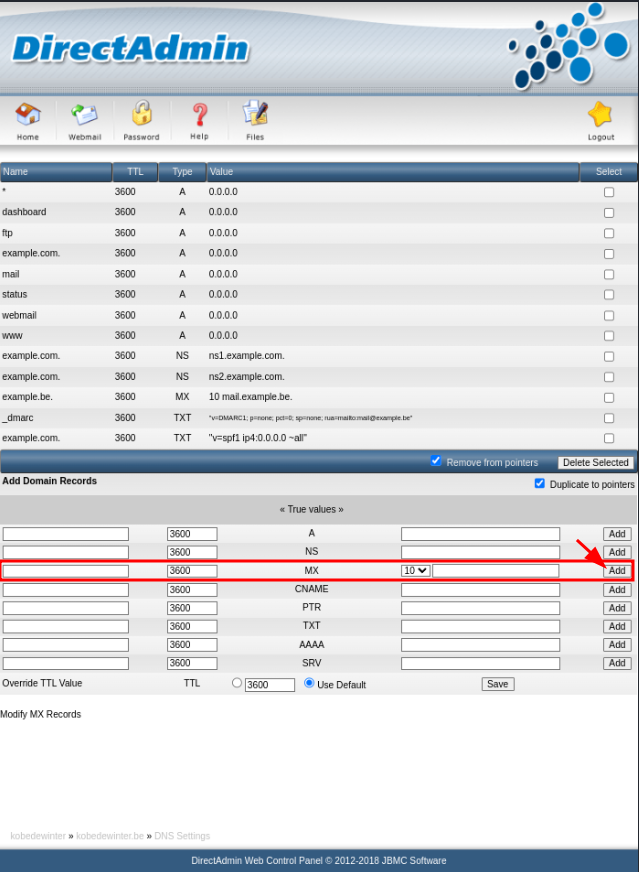This screenshot has height=872, width=639.
Task: Focus the AAAA record value field
Action: 481,645
